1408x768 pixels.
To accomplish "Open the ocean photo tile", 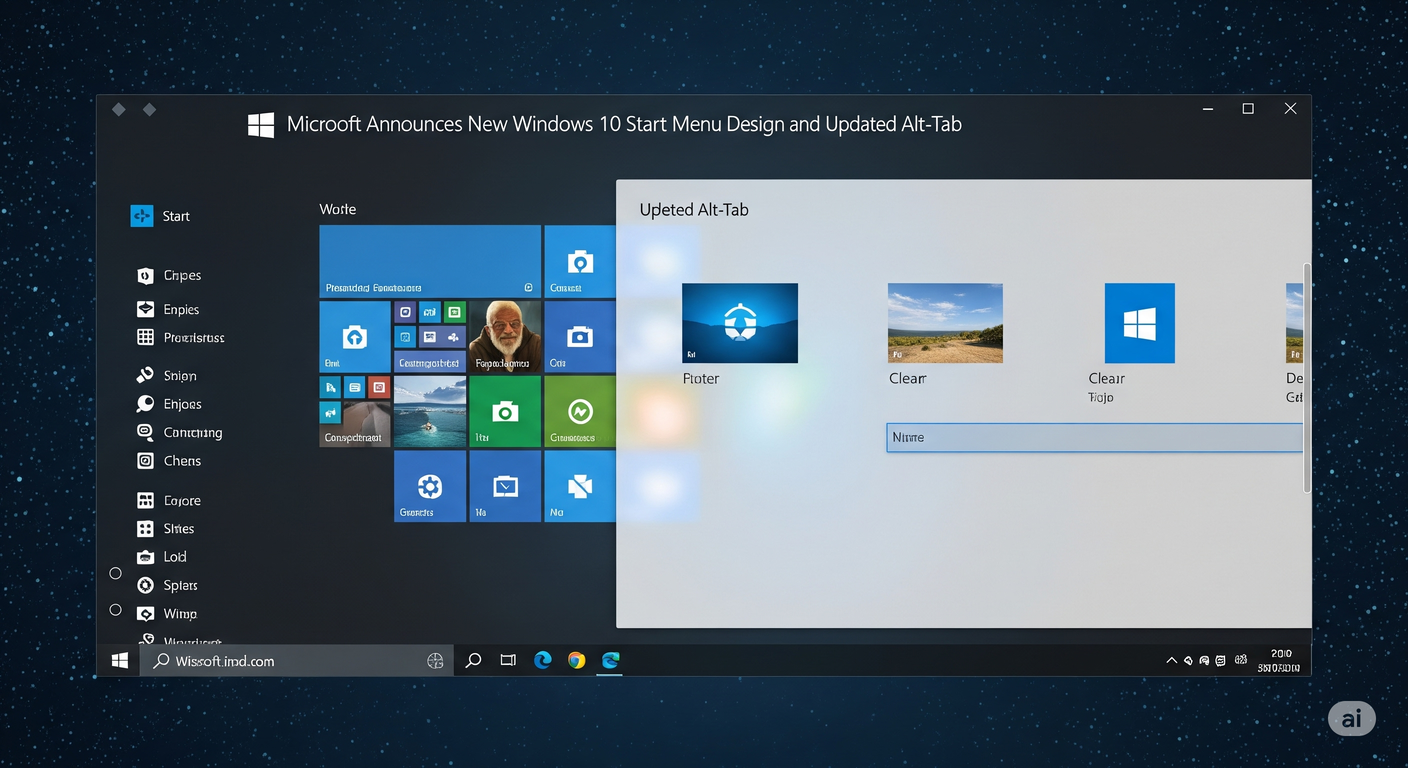I will tap(430, 411).
